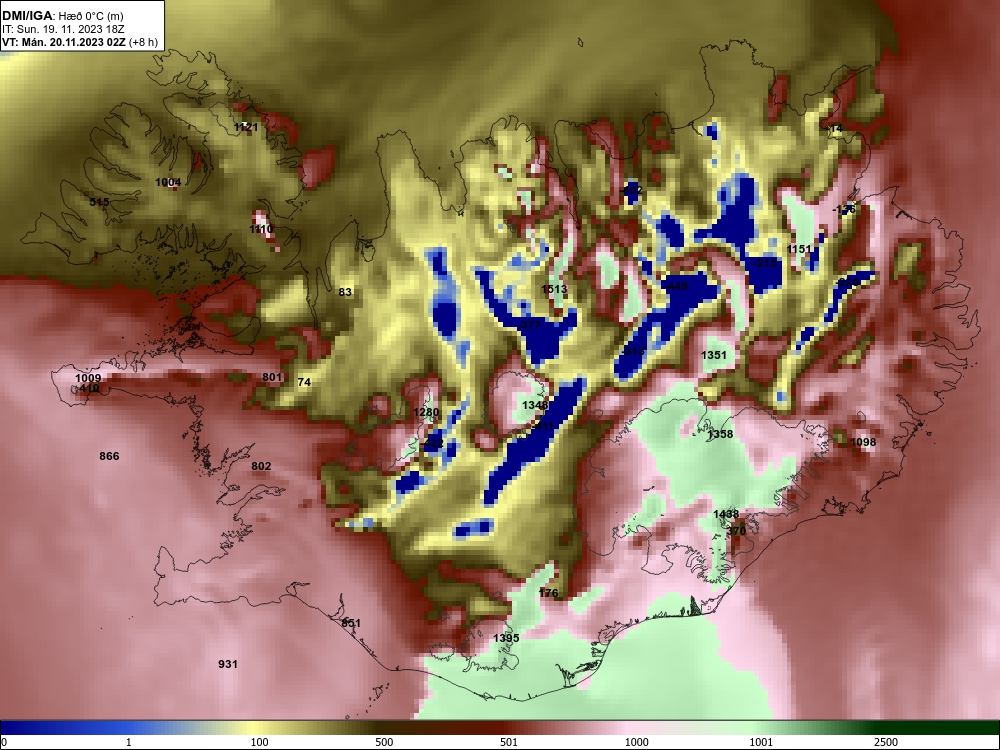This screenshot has width=1000, height=750.
Task: Click the map value 1009
Action: (88, 379)
